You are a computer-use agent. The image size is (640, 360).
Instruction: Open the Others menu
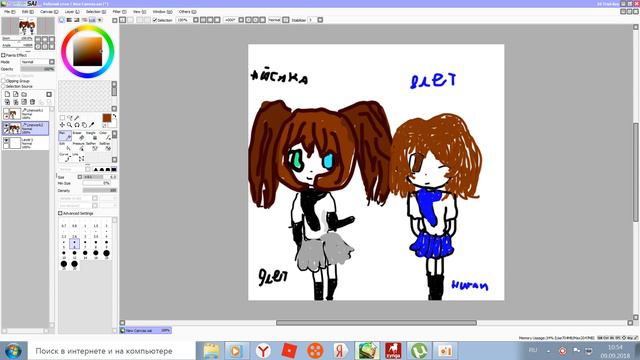tap(187, 11)
